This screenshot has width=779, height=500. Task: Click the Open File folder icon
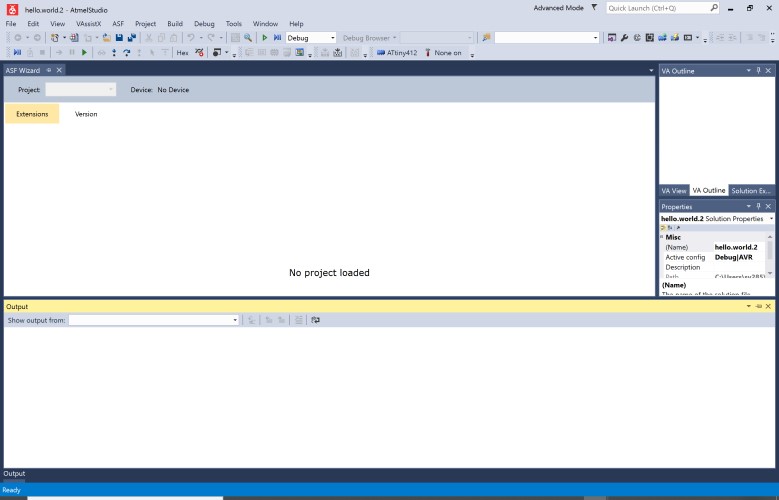tap(106, 38)
